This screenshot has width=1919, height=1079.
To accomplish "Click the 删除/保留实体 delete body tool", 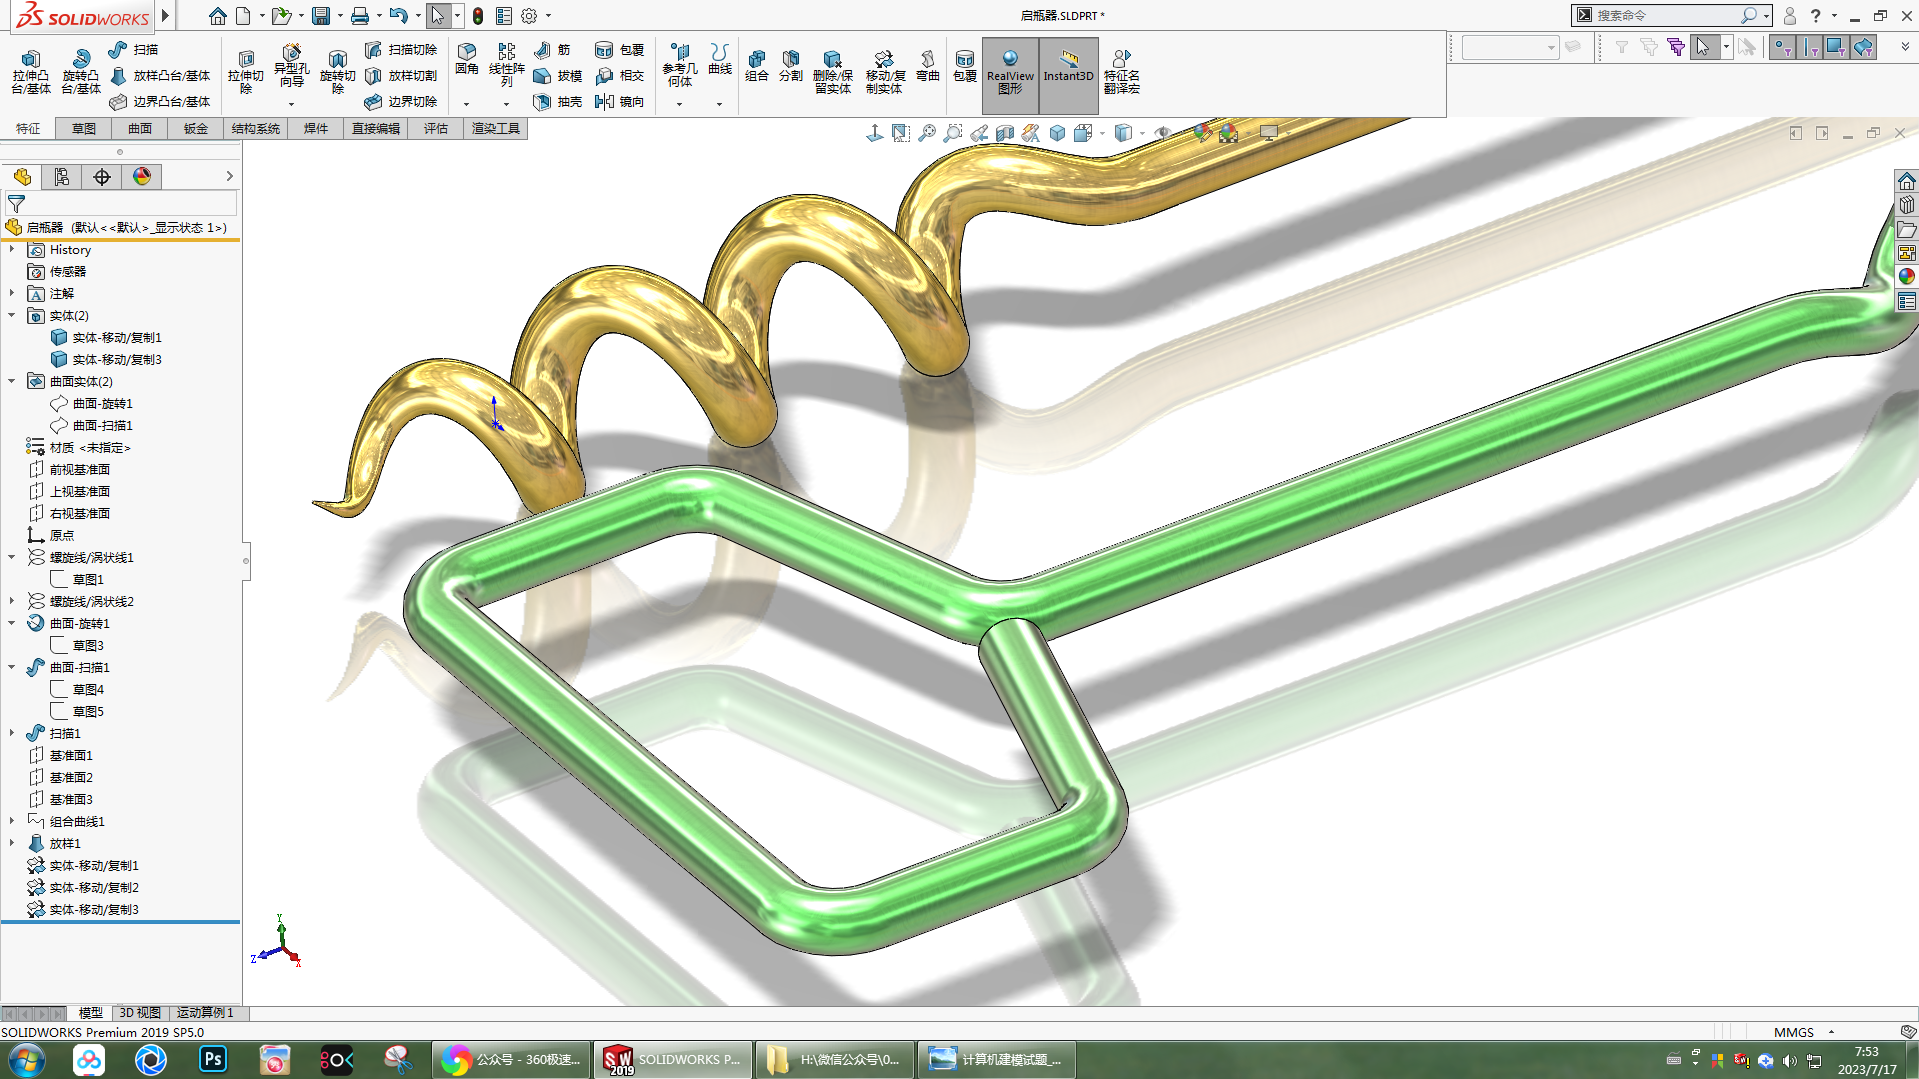I will pyautogui.click(x=832, y=72).
